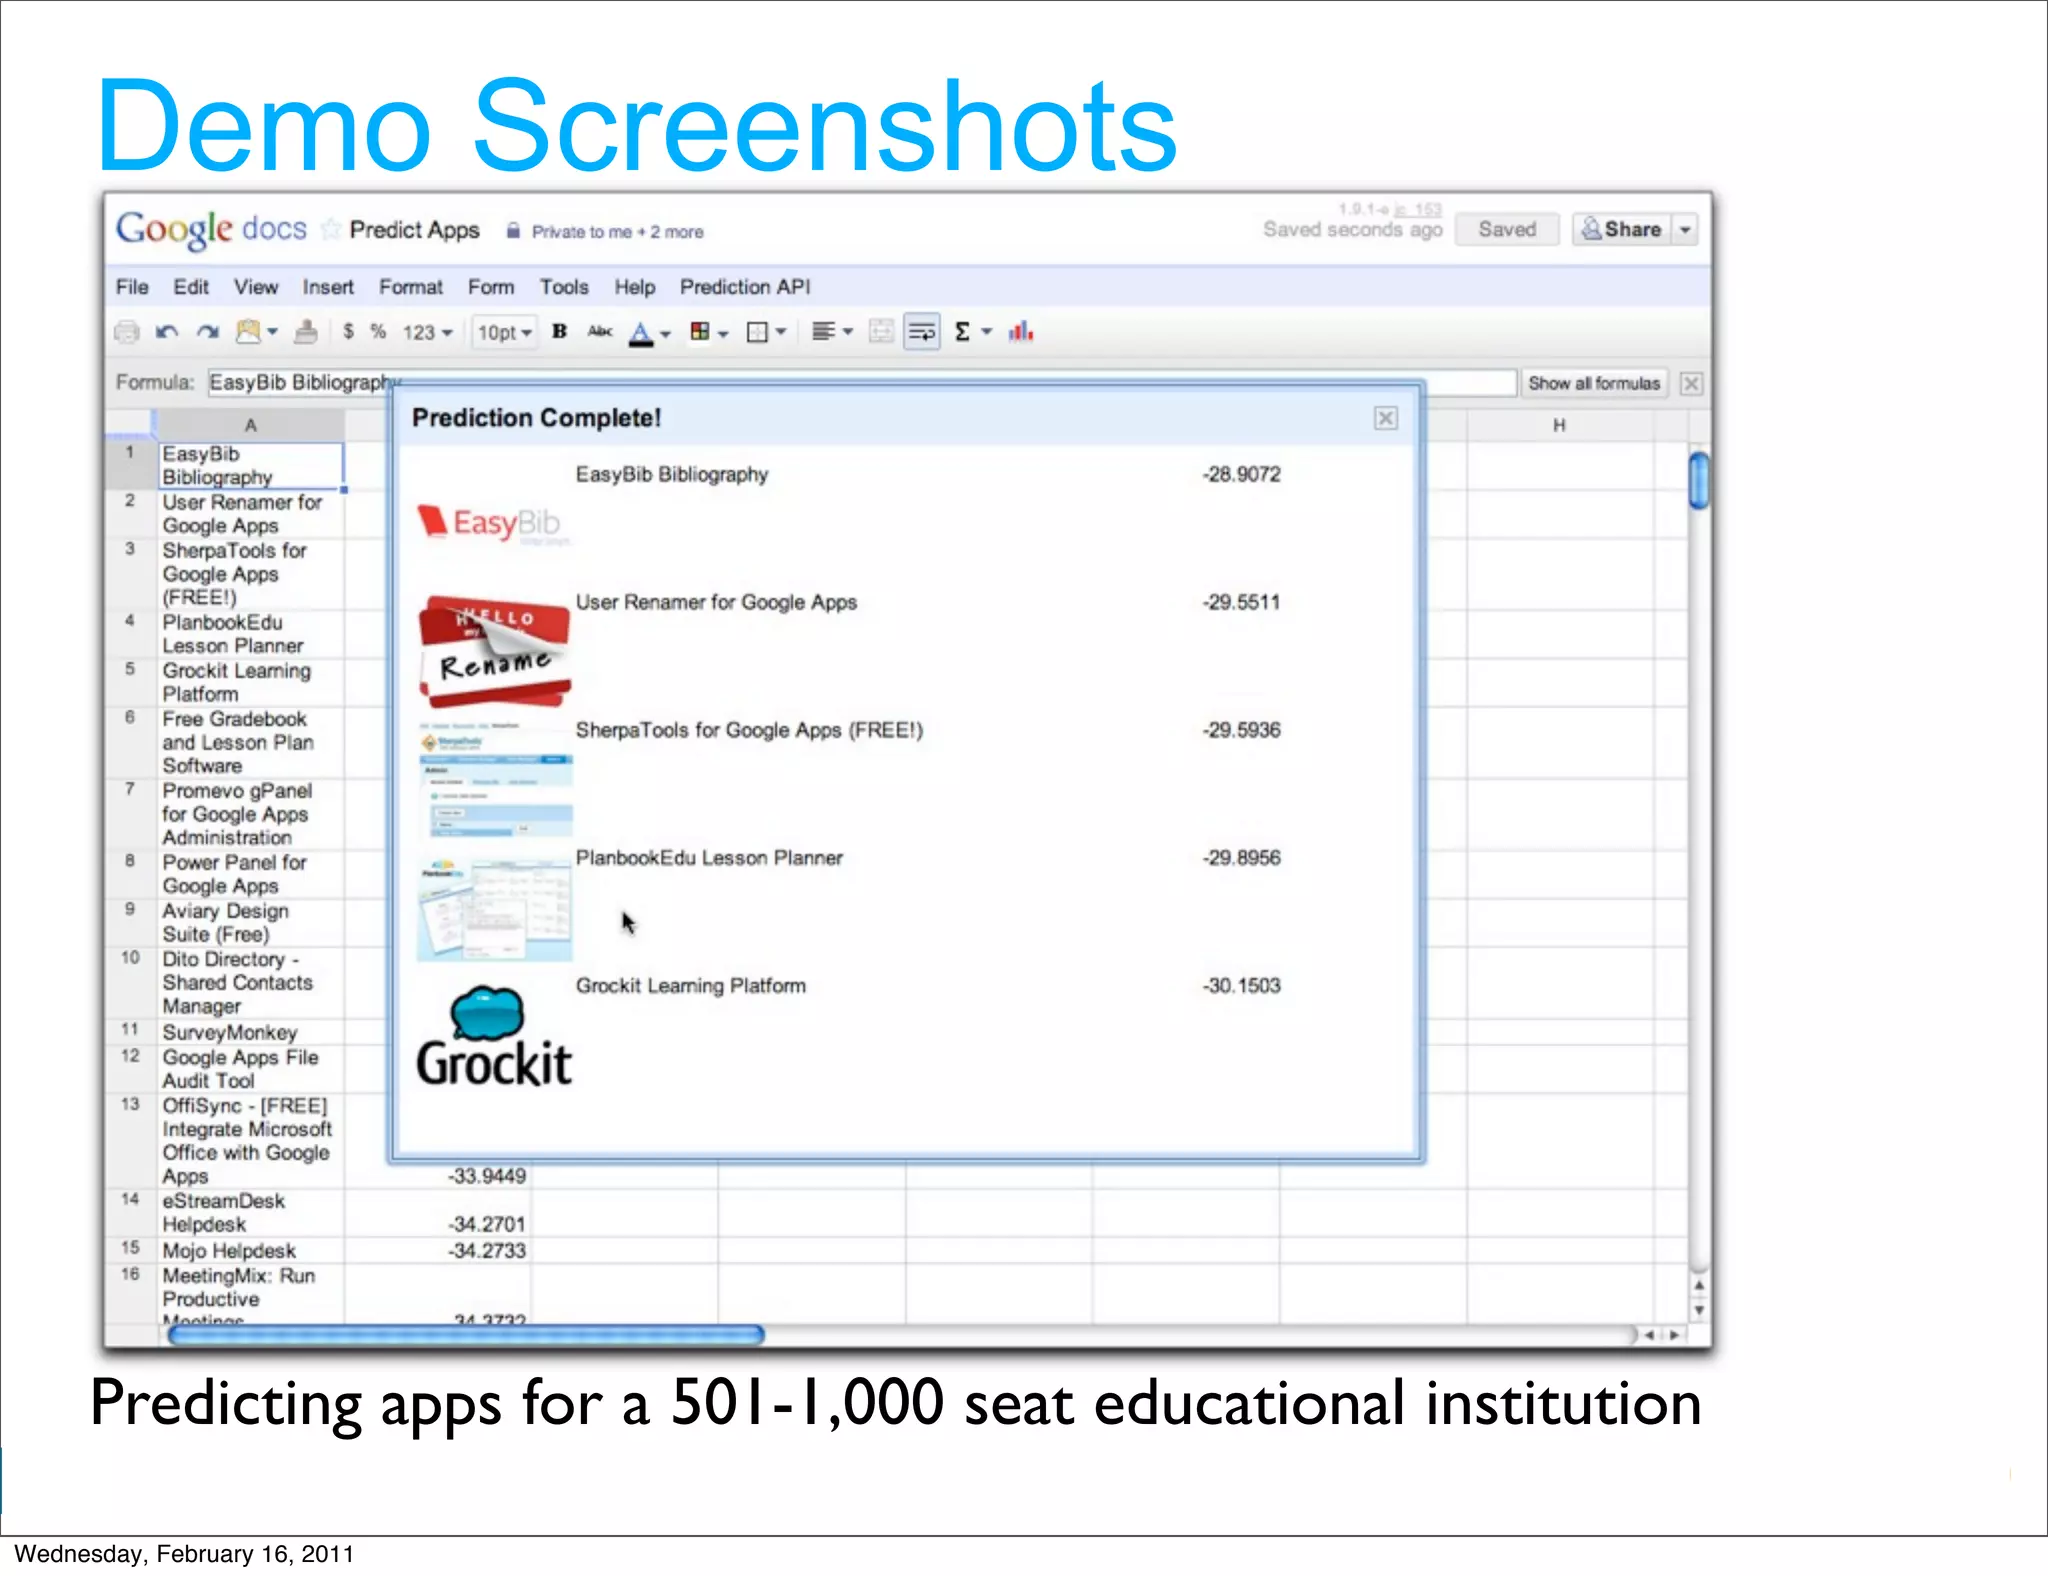Image resolution: width=2048 pixels, height=1576 pixels.
Task: Click the Hello Rename badge thumbnail
Action: [x=495, y=650]
